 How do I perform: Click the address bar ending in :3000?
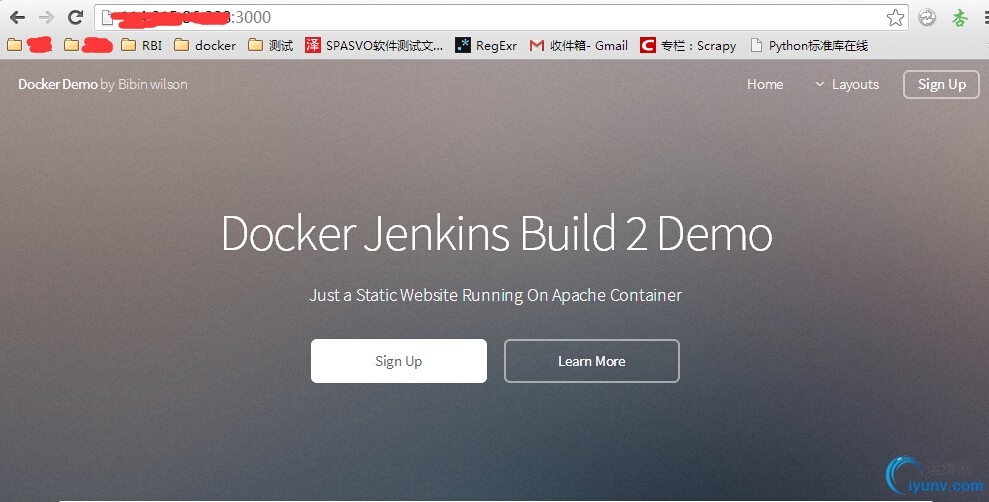coord(501,18)
